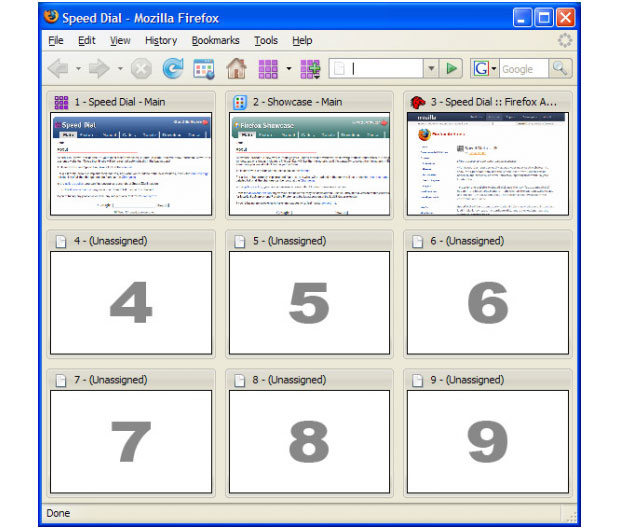The width and height of the screenshot is (620, 530).
Task: Click the Firefox logo in the title bar
Action: point(51,17)
